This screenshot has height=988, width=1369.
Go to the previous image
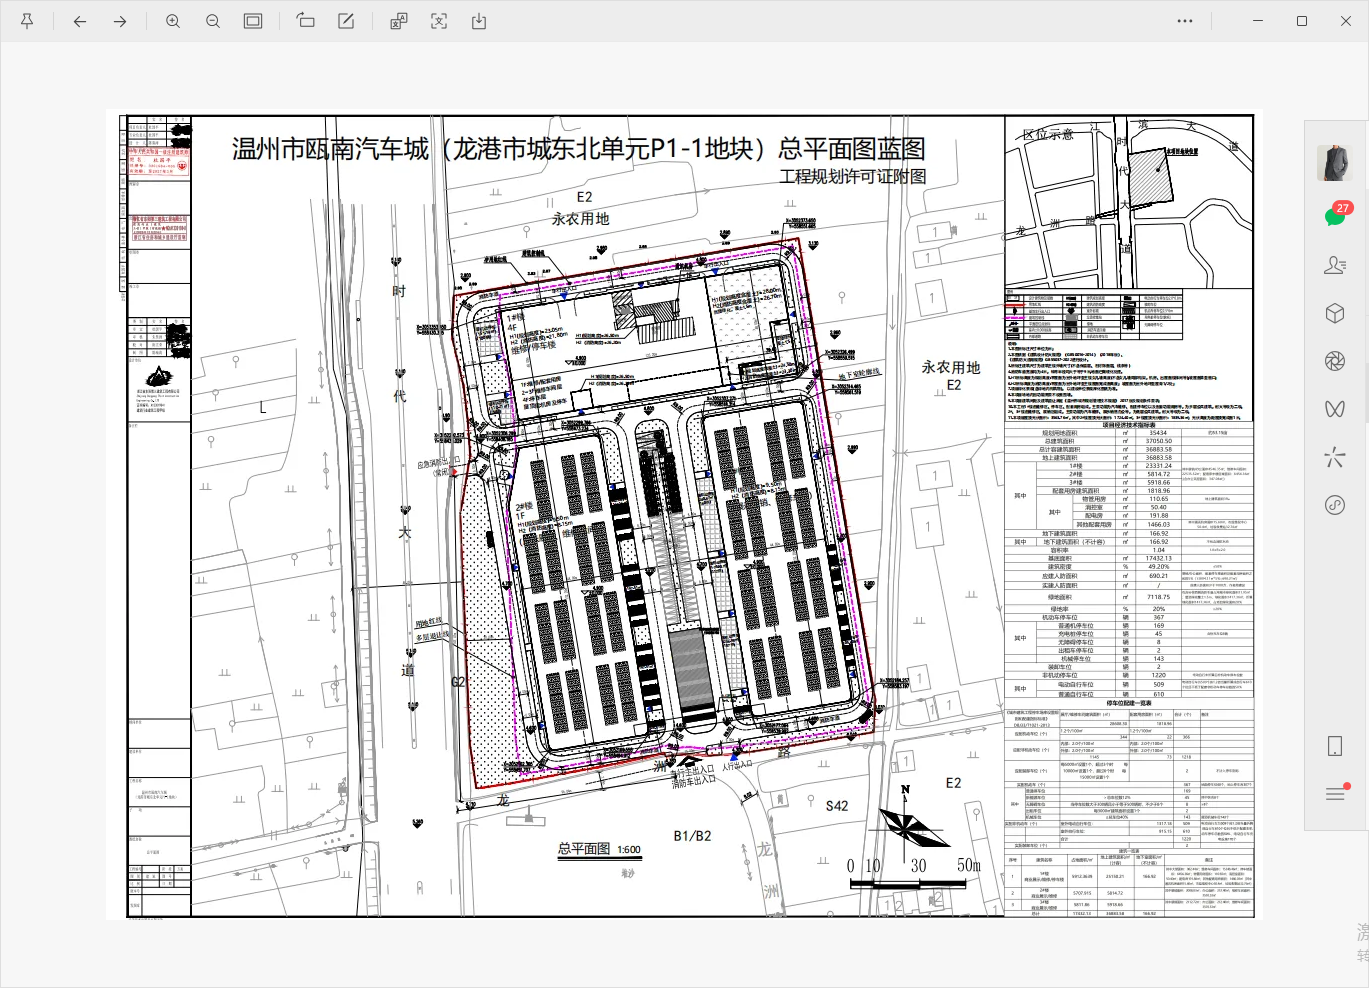[x=80, y=21]
